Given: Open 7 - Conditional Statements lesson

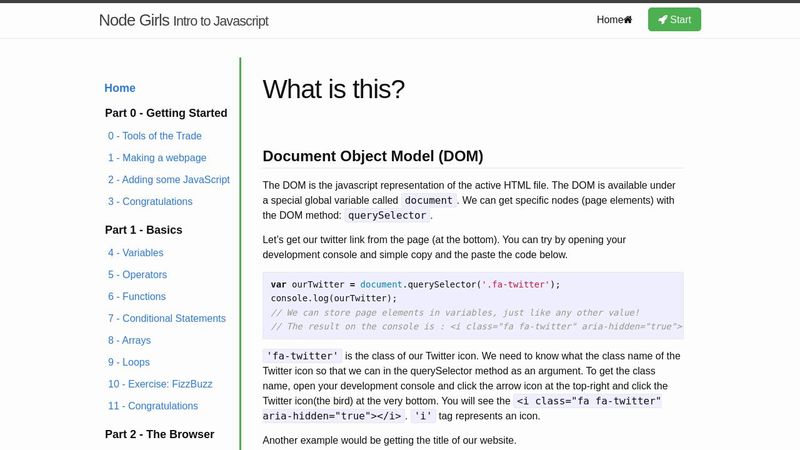Looking at the screenshot, I should click(167, 319).
